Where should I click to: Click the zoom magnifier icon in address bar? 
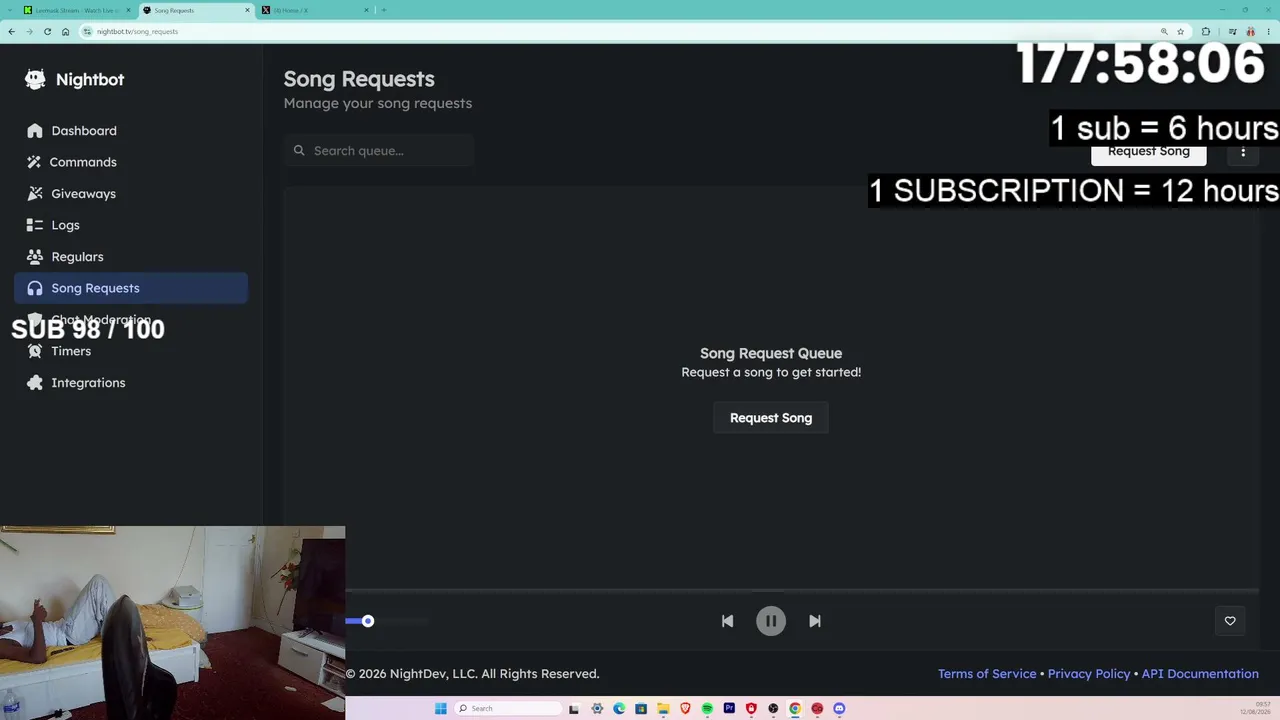(x=1164, y=32)
